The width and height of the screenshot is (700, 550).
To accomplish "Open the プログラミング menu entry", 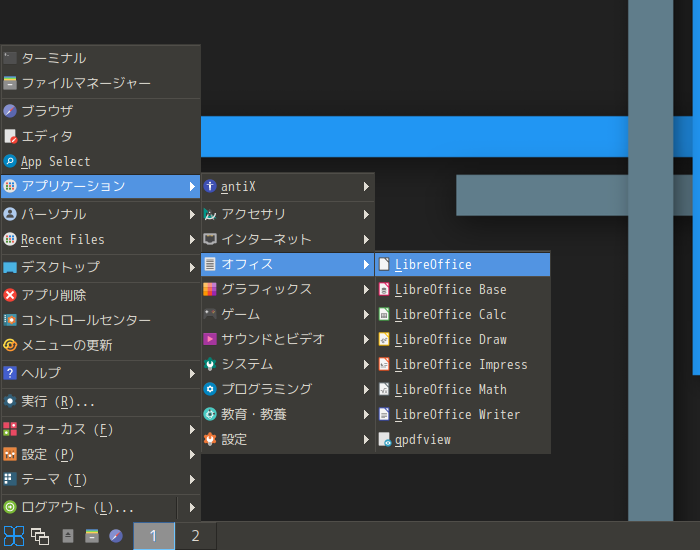I will (288, 389).
